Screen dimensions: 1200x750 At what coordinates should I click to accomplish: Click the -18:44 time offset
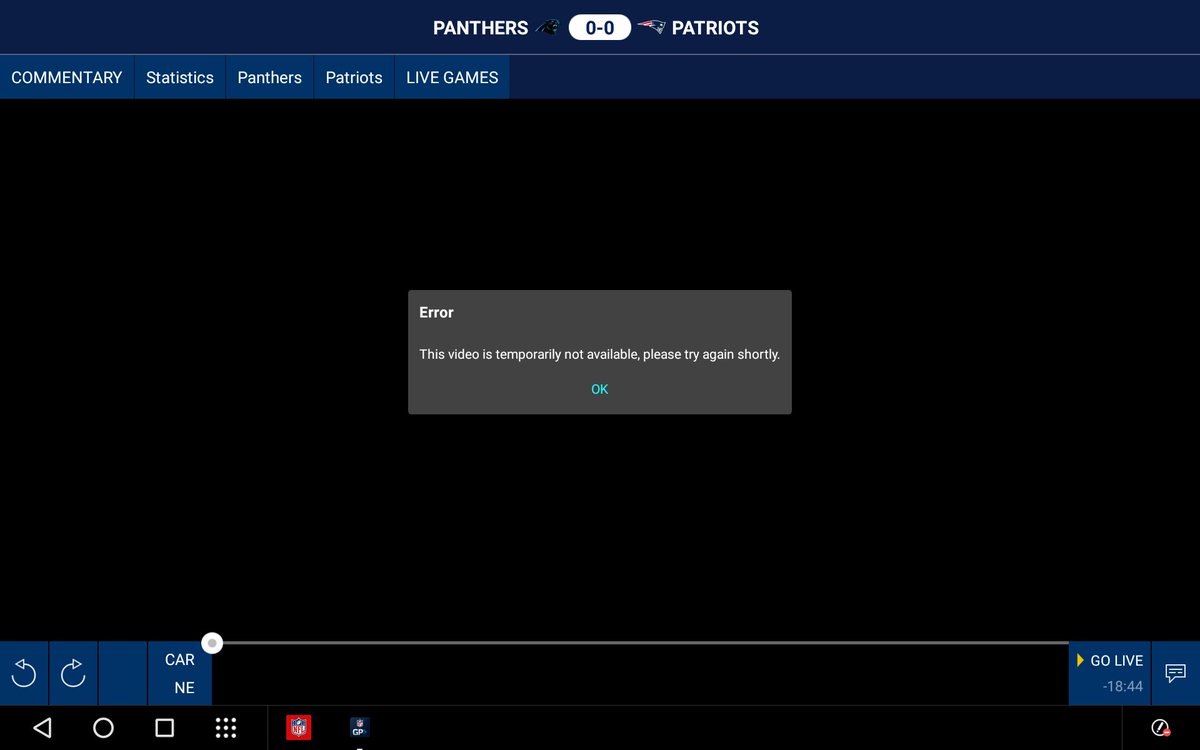pyautogui.click(x=1122, y=686)
